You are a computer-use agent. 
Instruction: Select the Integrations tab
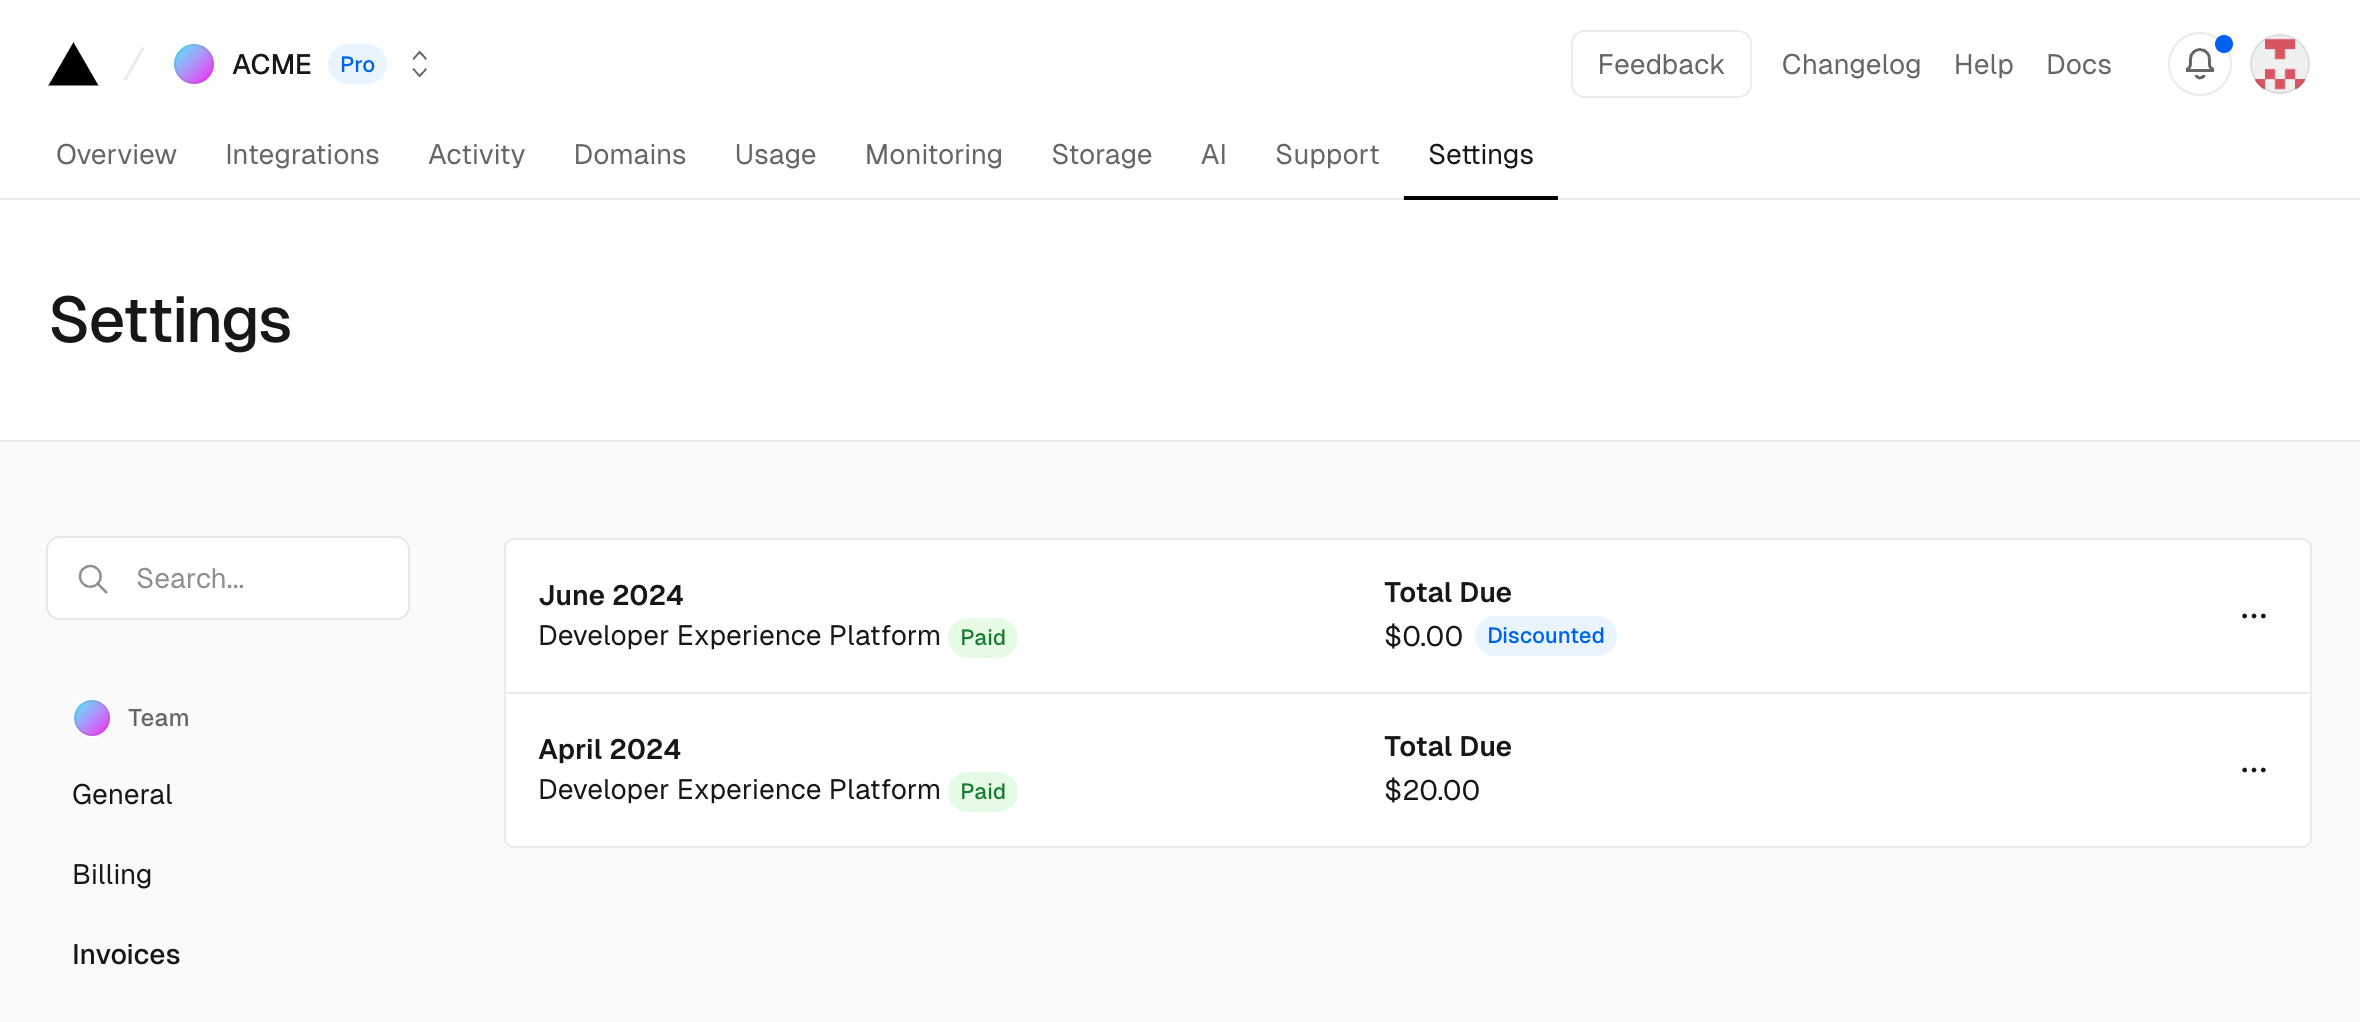click(x=302, y=155)
